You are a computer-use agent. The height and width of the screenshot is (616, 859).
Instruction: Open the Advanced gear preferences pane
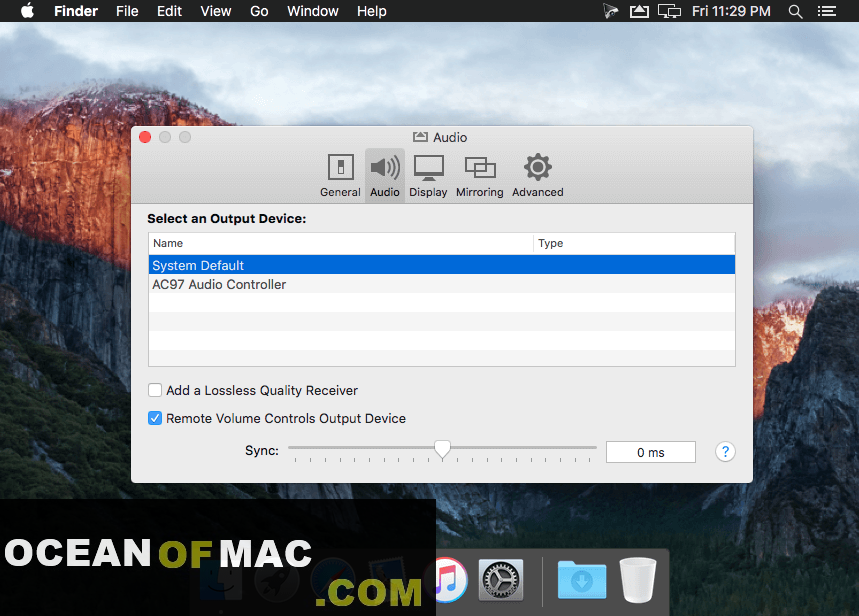coord(537,175)
